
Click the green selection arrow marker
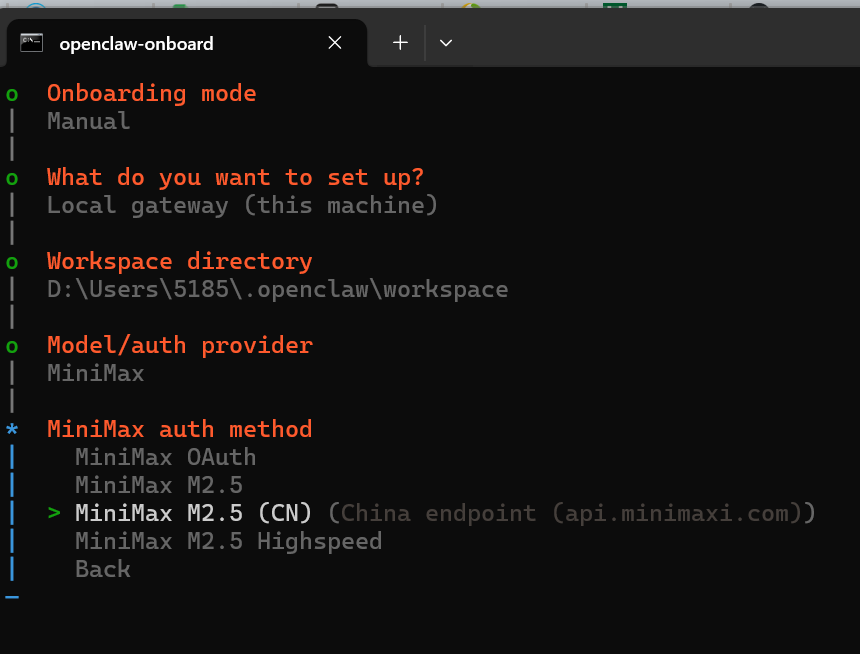tap(54, 513)
